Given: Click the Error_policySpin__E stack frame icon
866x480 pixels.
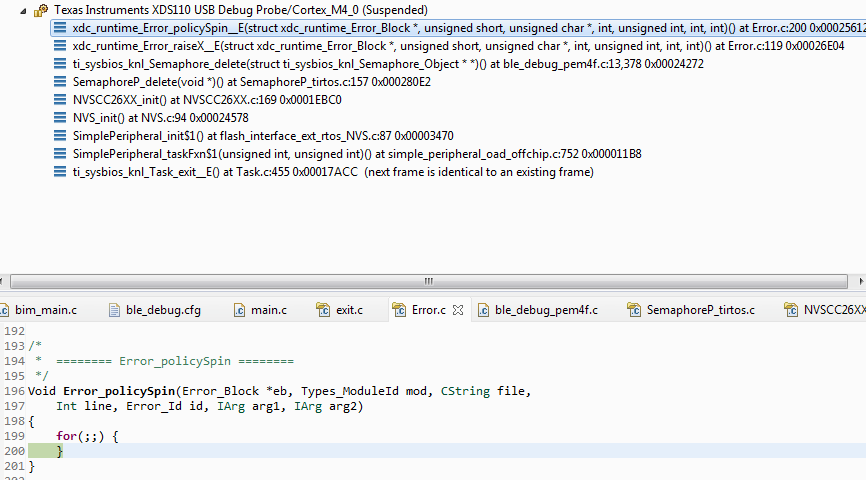Looking at the screenshot, I should 60,28.
